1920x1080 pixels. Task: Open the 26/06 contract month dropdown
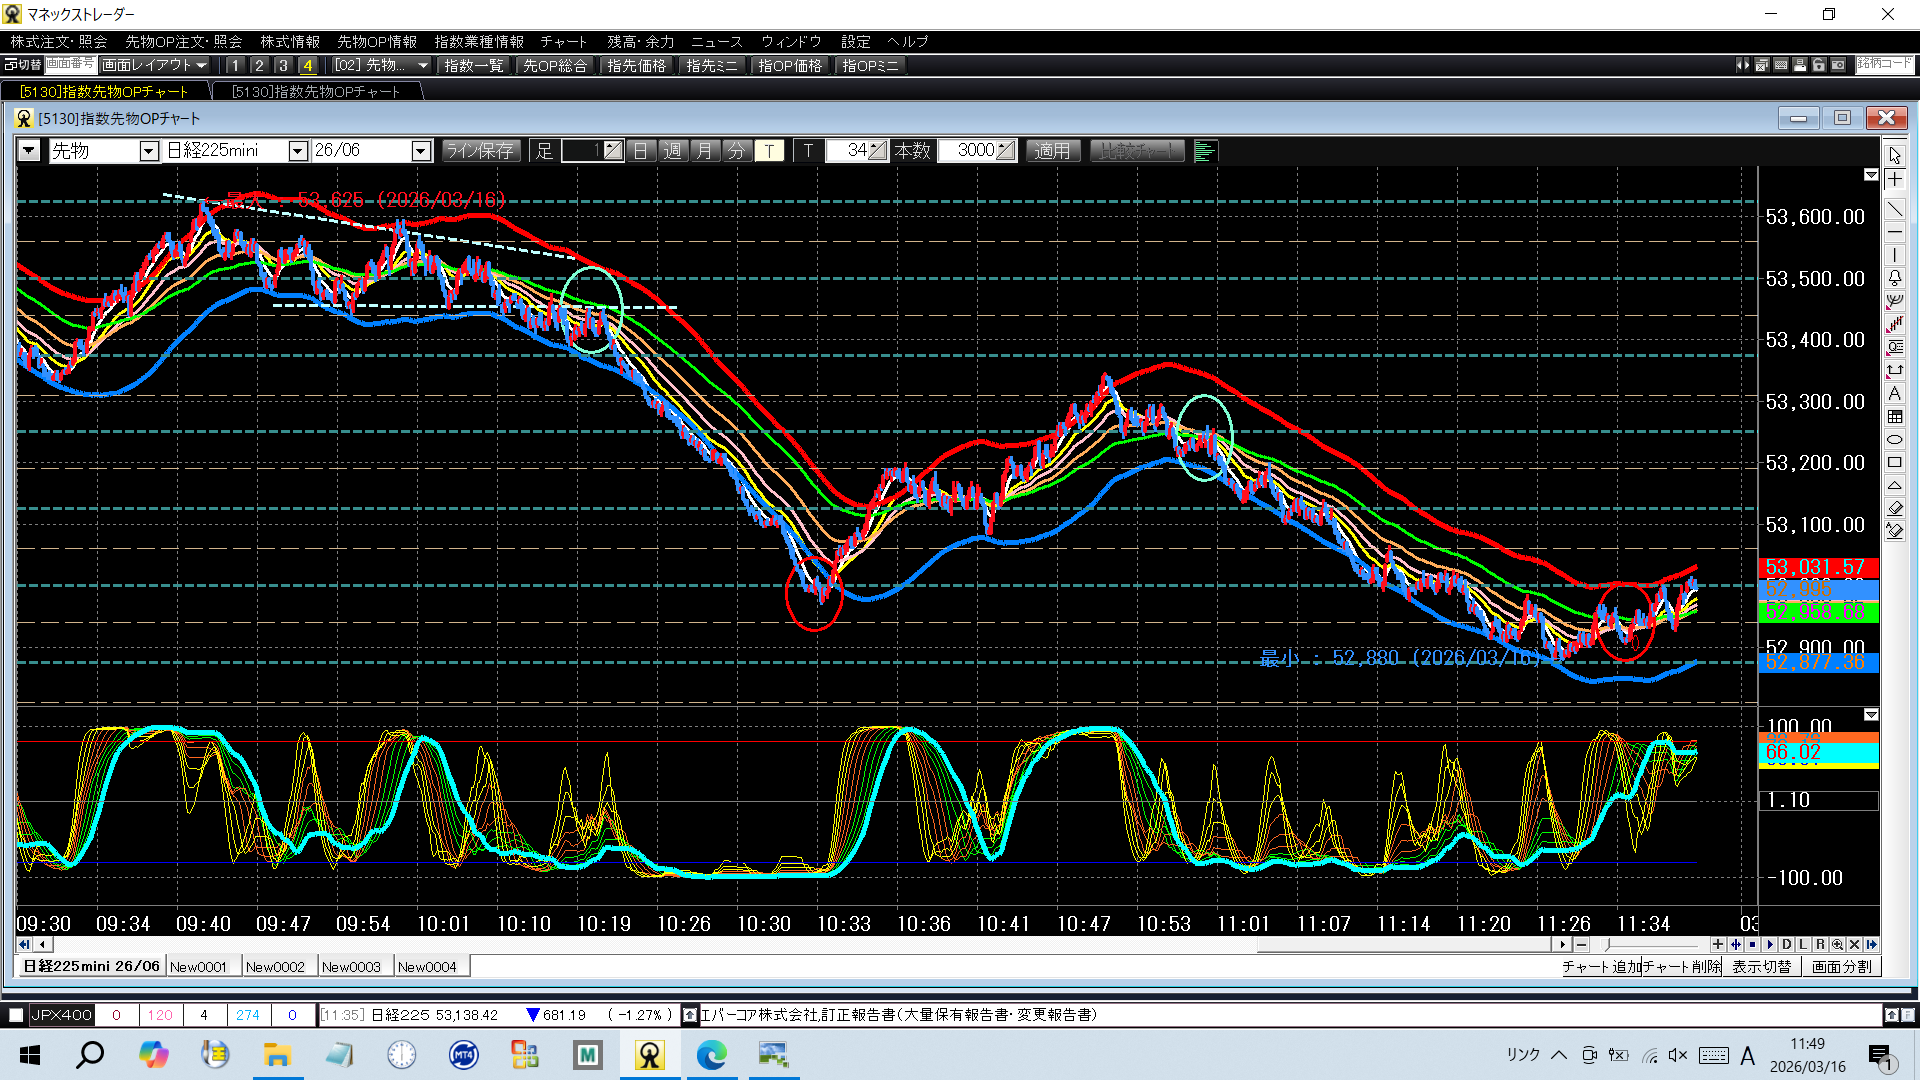pos(421,151)
